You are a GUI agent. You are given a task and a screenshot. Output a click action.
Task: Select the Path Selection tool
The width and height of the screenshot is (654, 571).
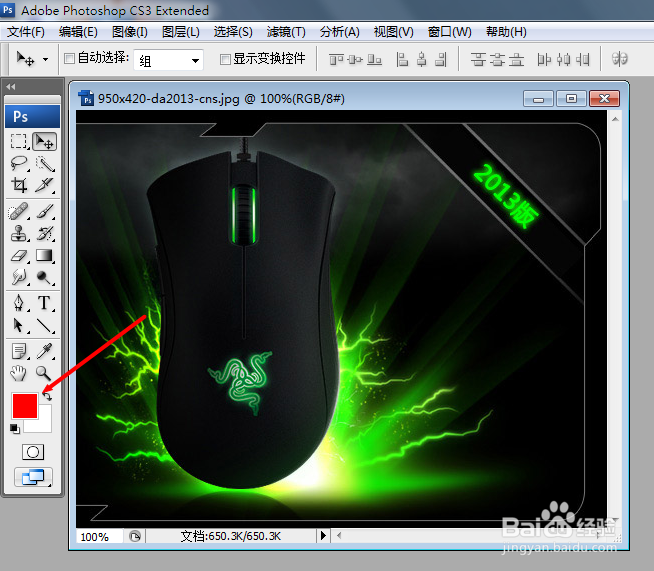19,325
